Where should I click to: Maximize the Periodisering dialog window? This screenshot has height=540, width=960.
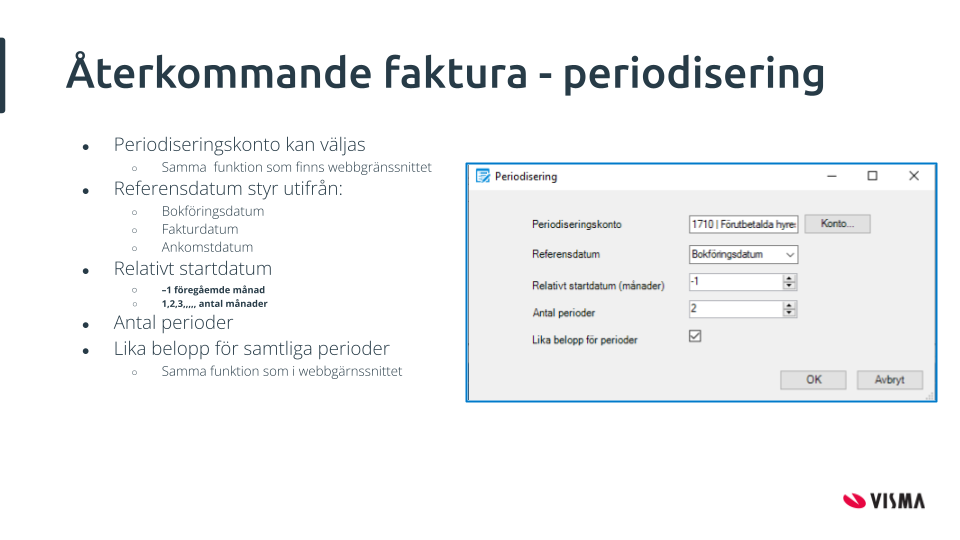(872, 176)
